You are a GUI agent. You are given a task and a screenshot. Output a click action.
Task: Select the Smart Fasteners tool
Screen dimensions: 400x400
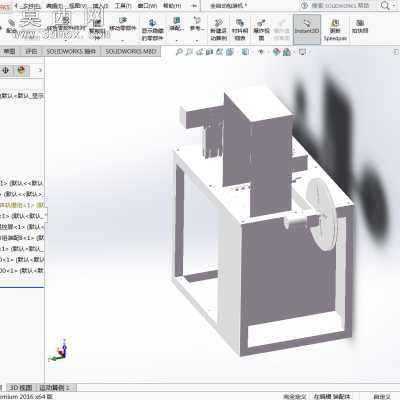coord(97,27)
